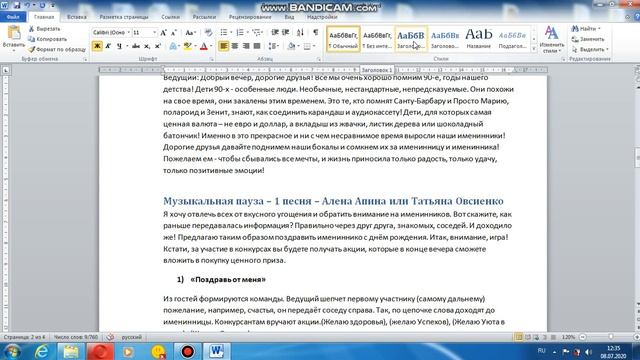Toggle bold (Ж) formatting
Viewport: 640px width, 360px height.
tap(97, 46)
